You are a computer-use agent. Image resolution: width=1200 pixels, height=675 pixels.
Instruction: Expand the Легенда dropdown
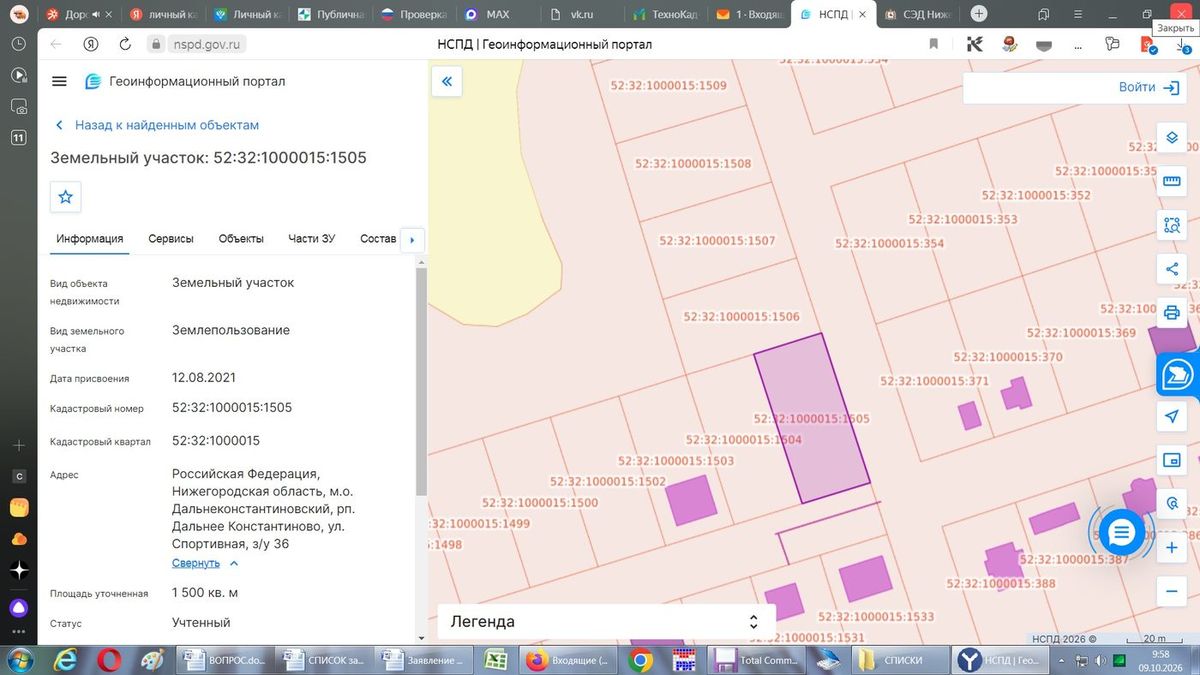(x=607, y=621)
